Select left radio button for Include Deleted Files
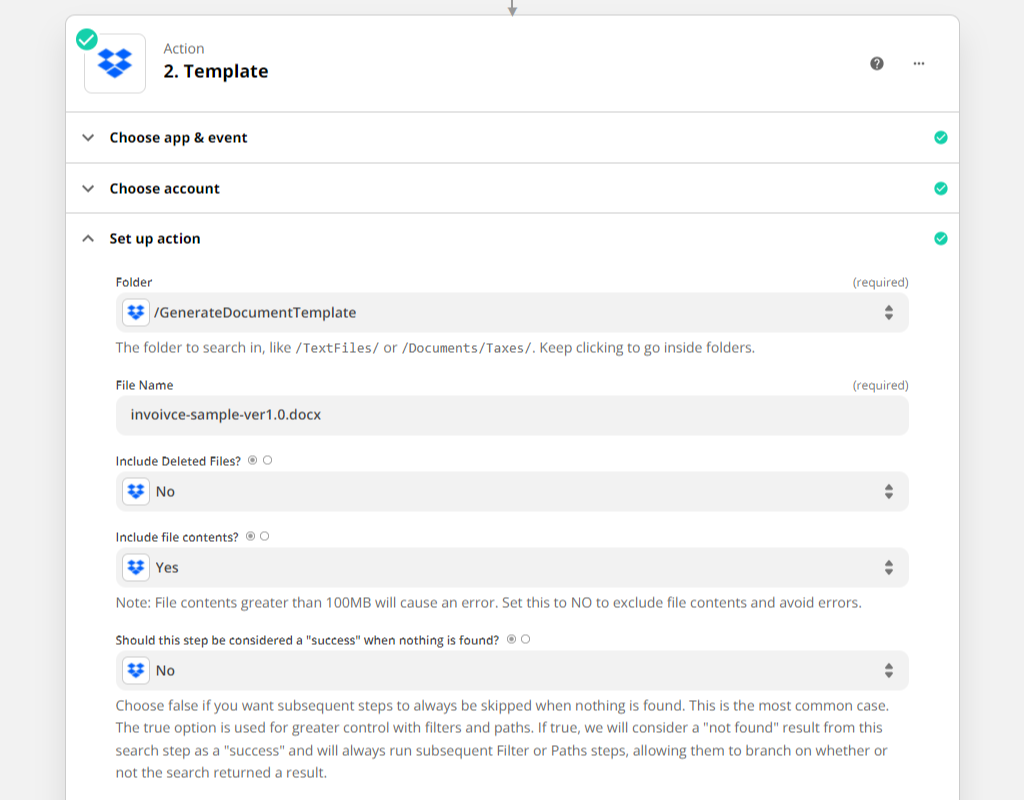The width and height of the screenshot is (1024, 800). [x=252, y=460]
